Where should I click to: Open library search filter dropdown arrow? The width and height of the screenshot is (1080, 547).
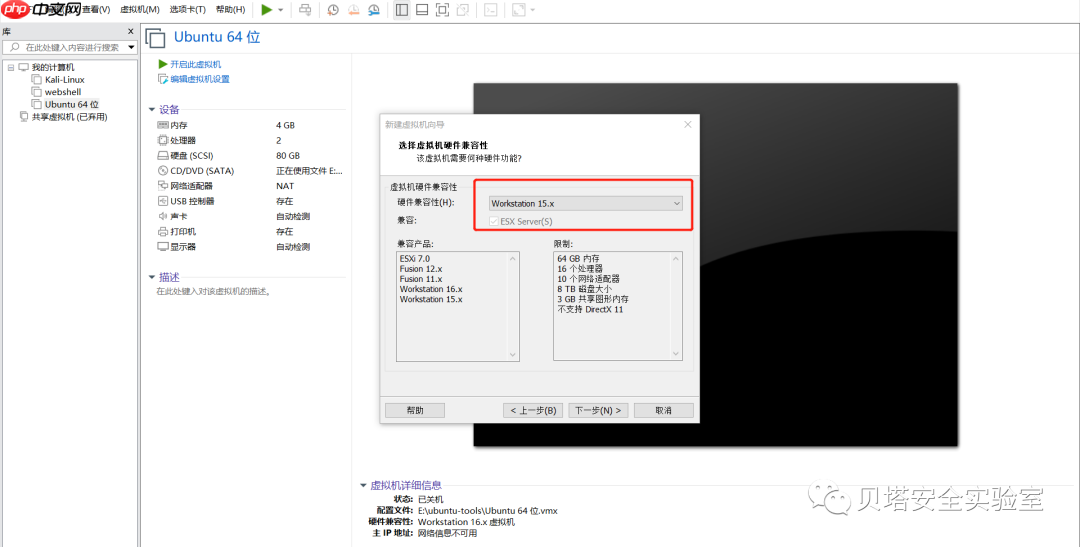coord(132,48)
